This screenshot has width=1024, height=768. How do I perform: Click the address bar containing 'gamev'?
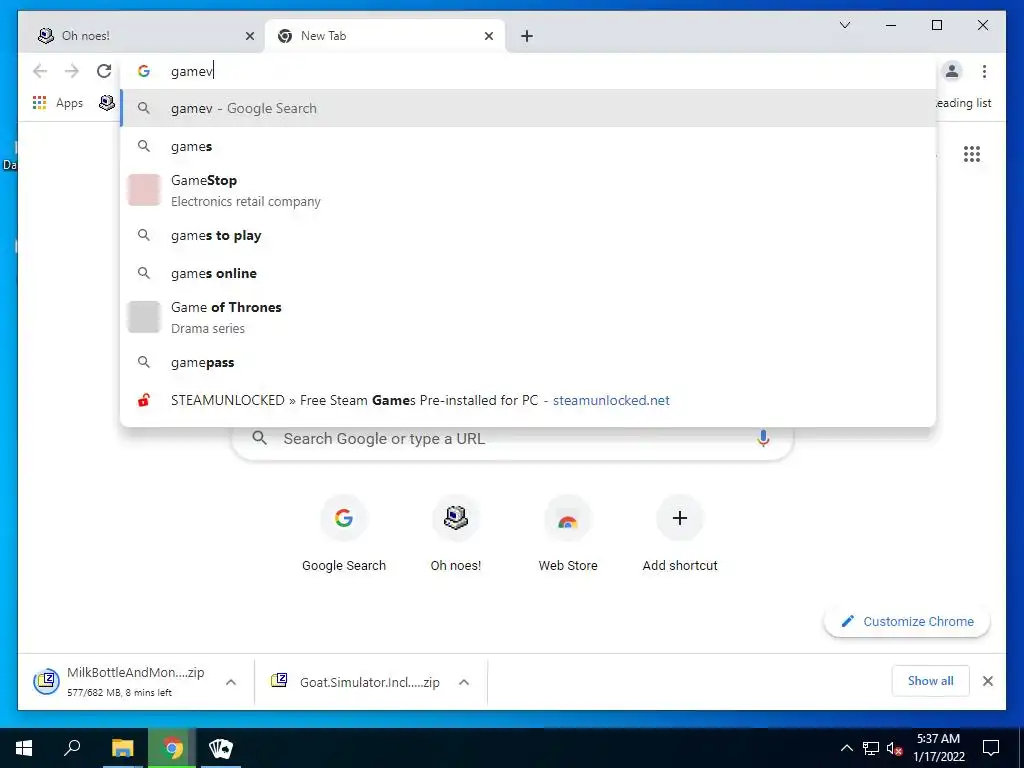point(528,71)
